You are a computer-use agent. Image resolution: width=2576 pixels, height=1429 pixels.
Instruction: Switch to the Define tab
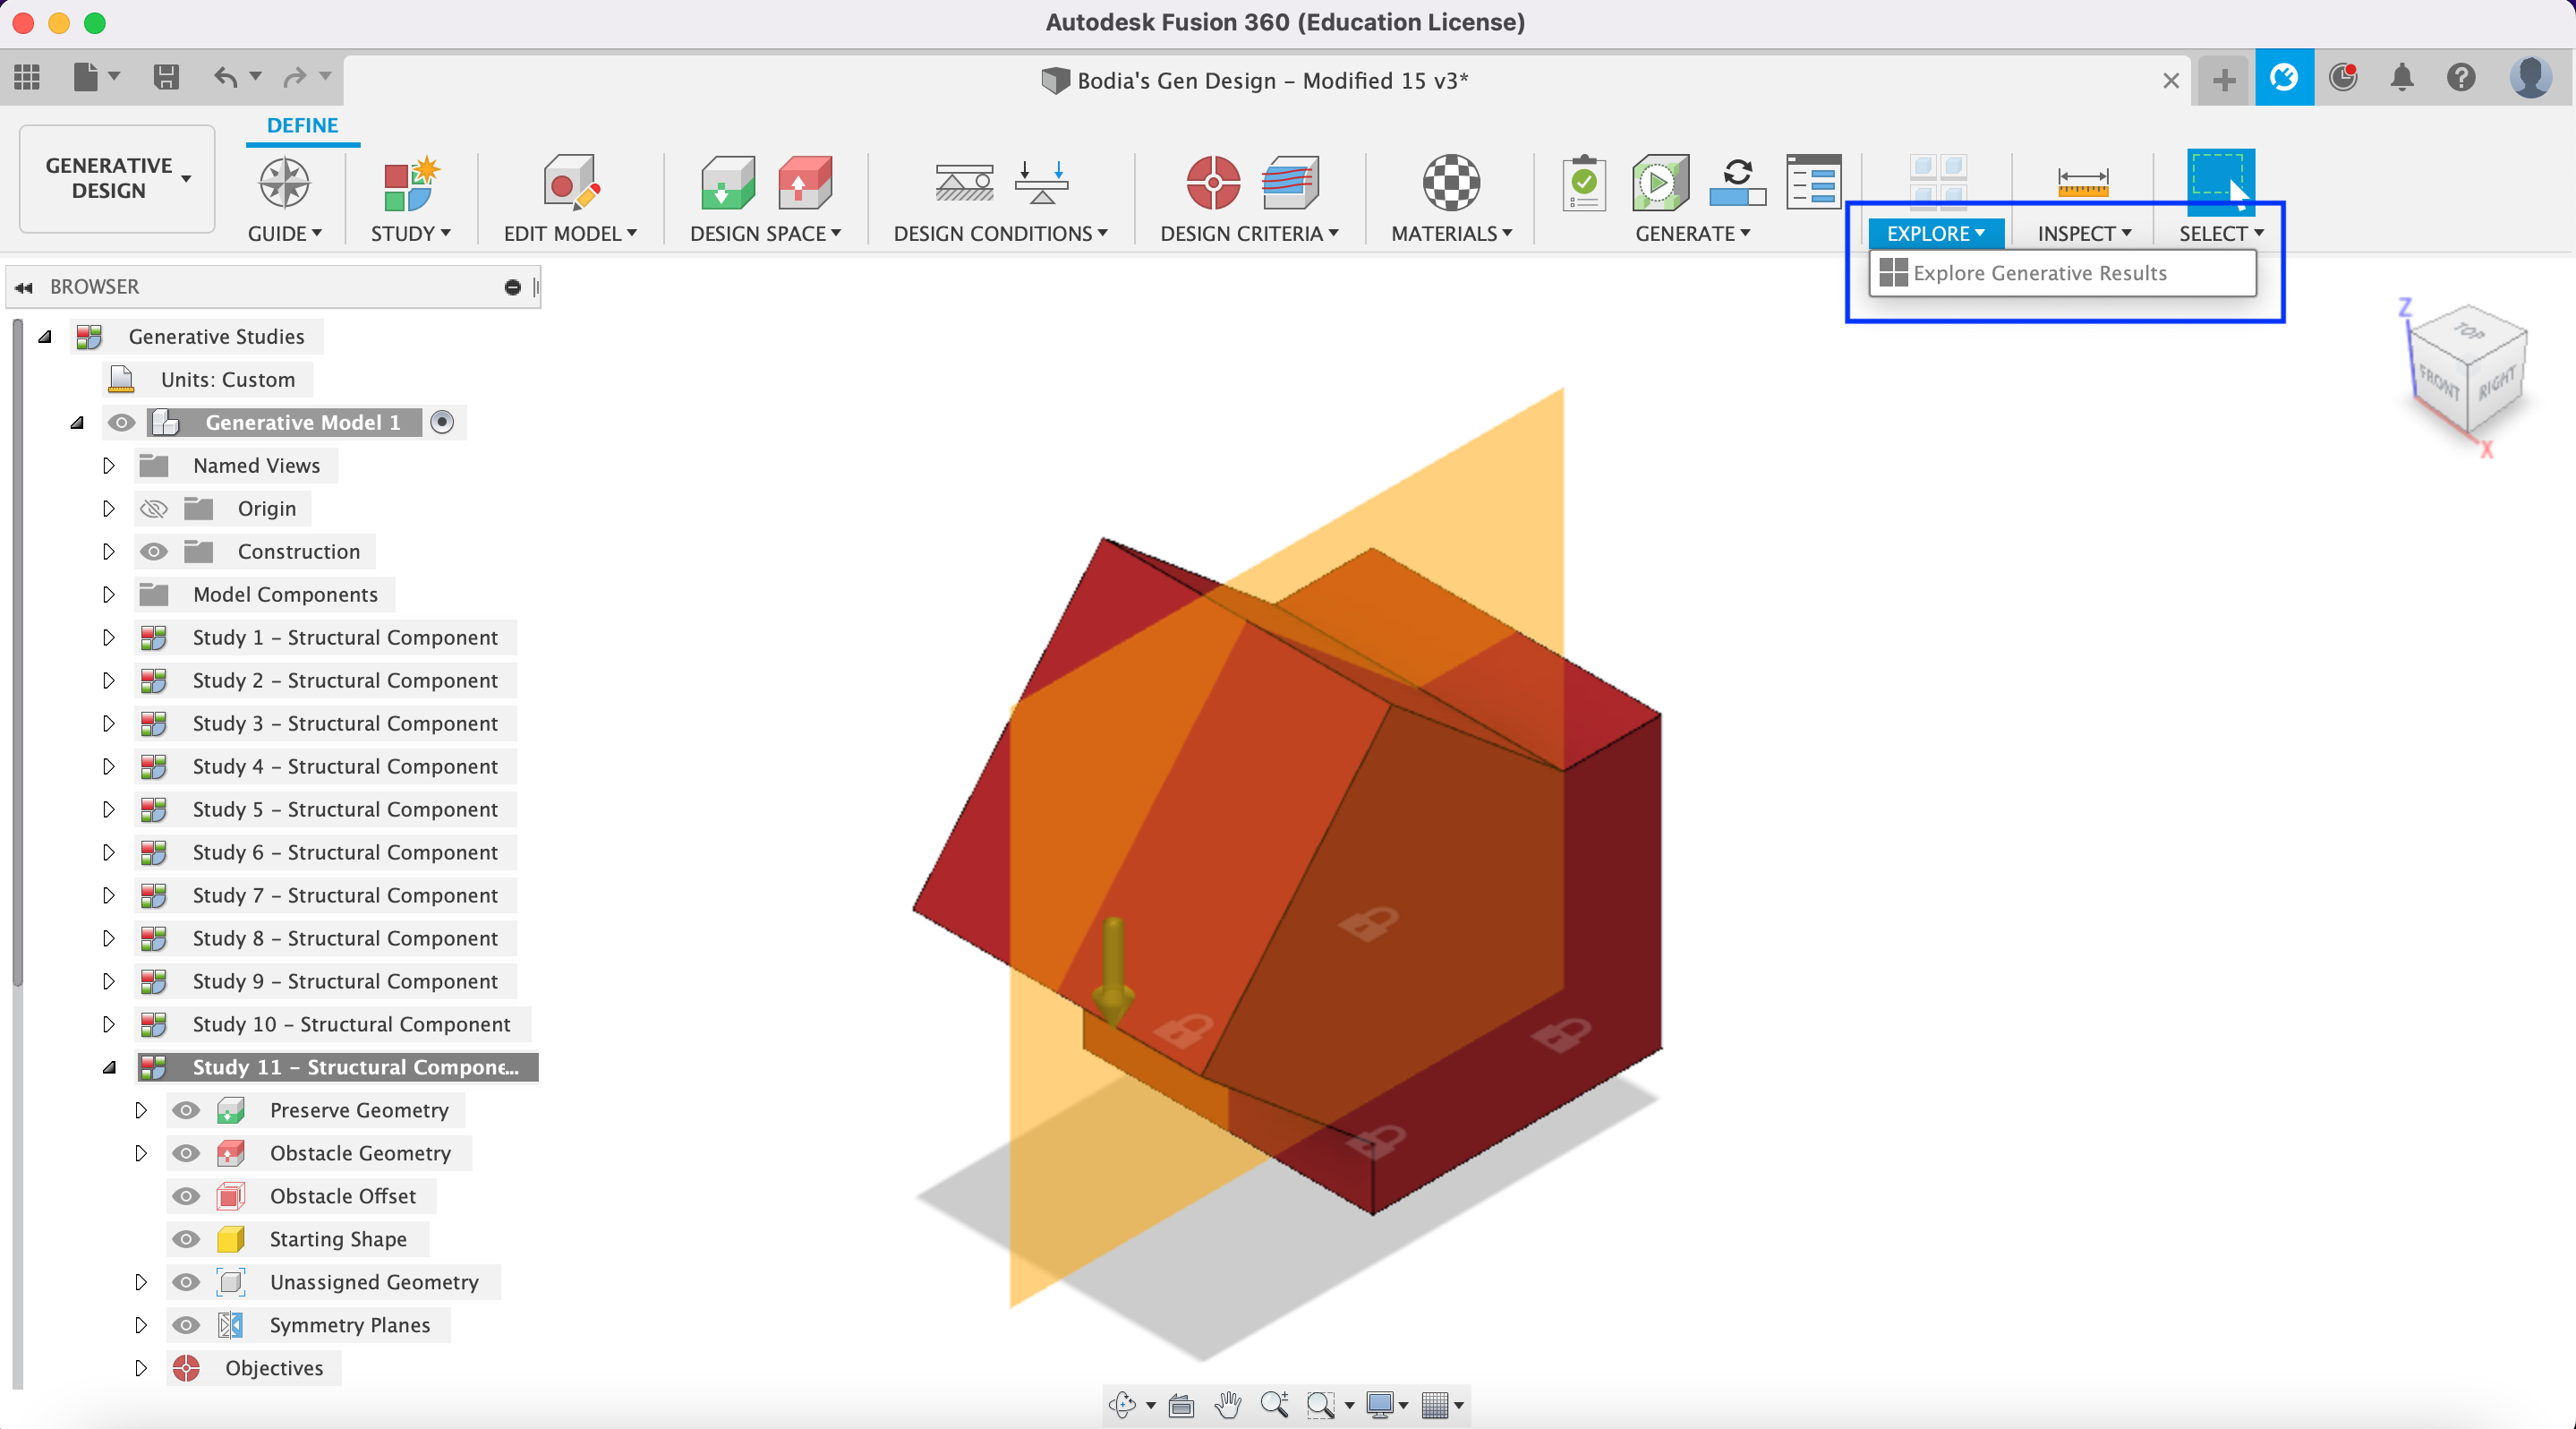point(302,125)
